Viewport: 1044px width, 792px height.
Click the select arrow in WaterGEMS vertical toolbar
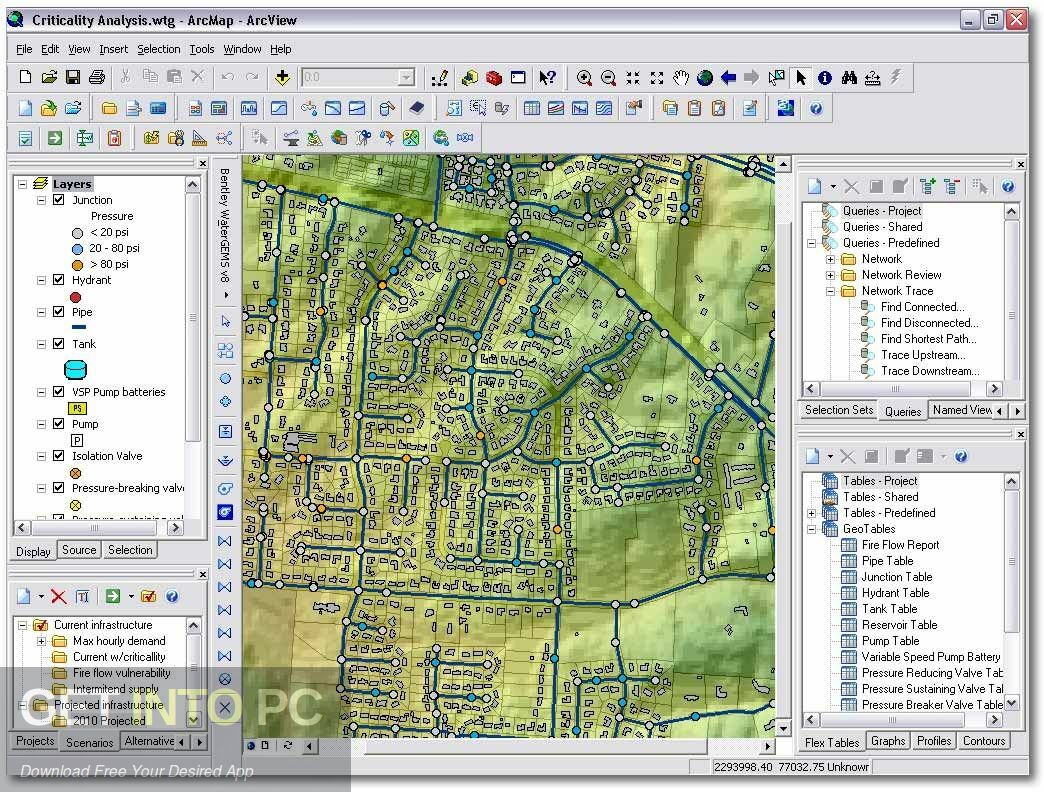[225, 321]
